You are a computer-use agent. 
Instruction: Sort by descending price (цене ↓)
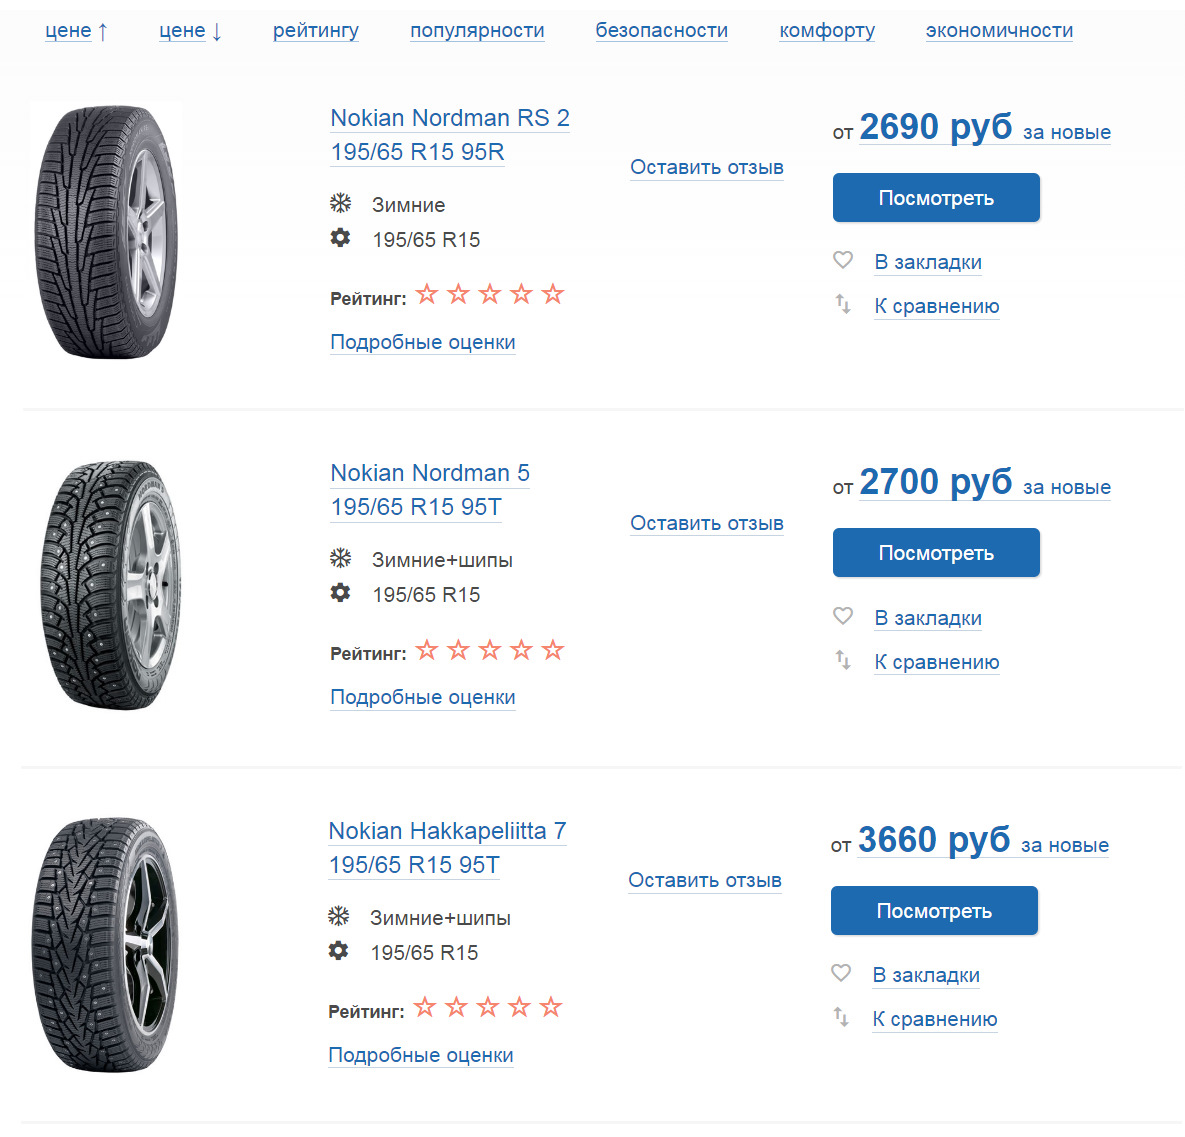pos(190,31)
